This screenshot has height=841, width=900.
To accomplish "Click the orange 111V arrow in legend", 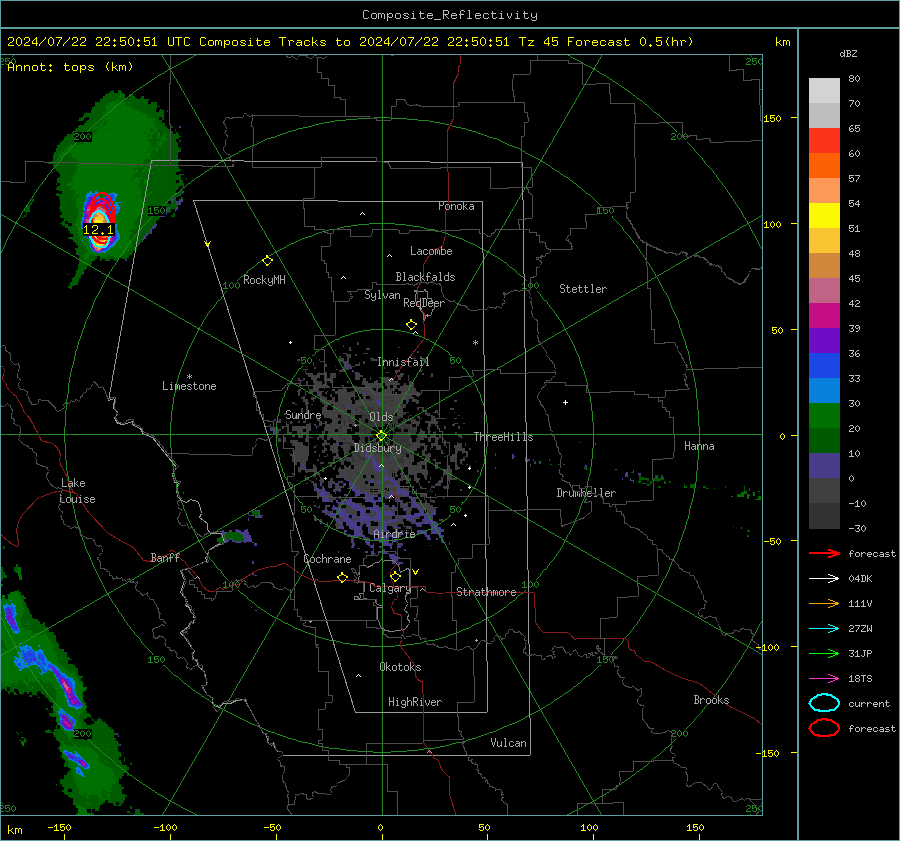I will tap(824, 603).
